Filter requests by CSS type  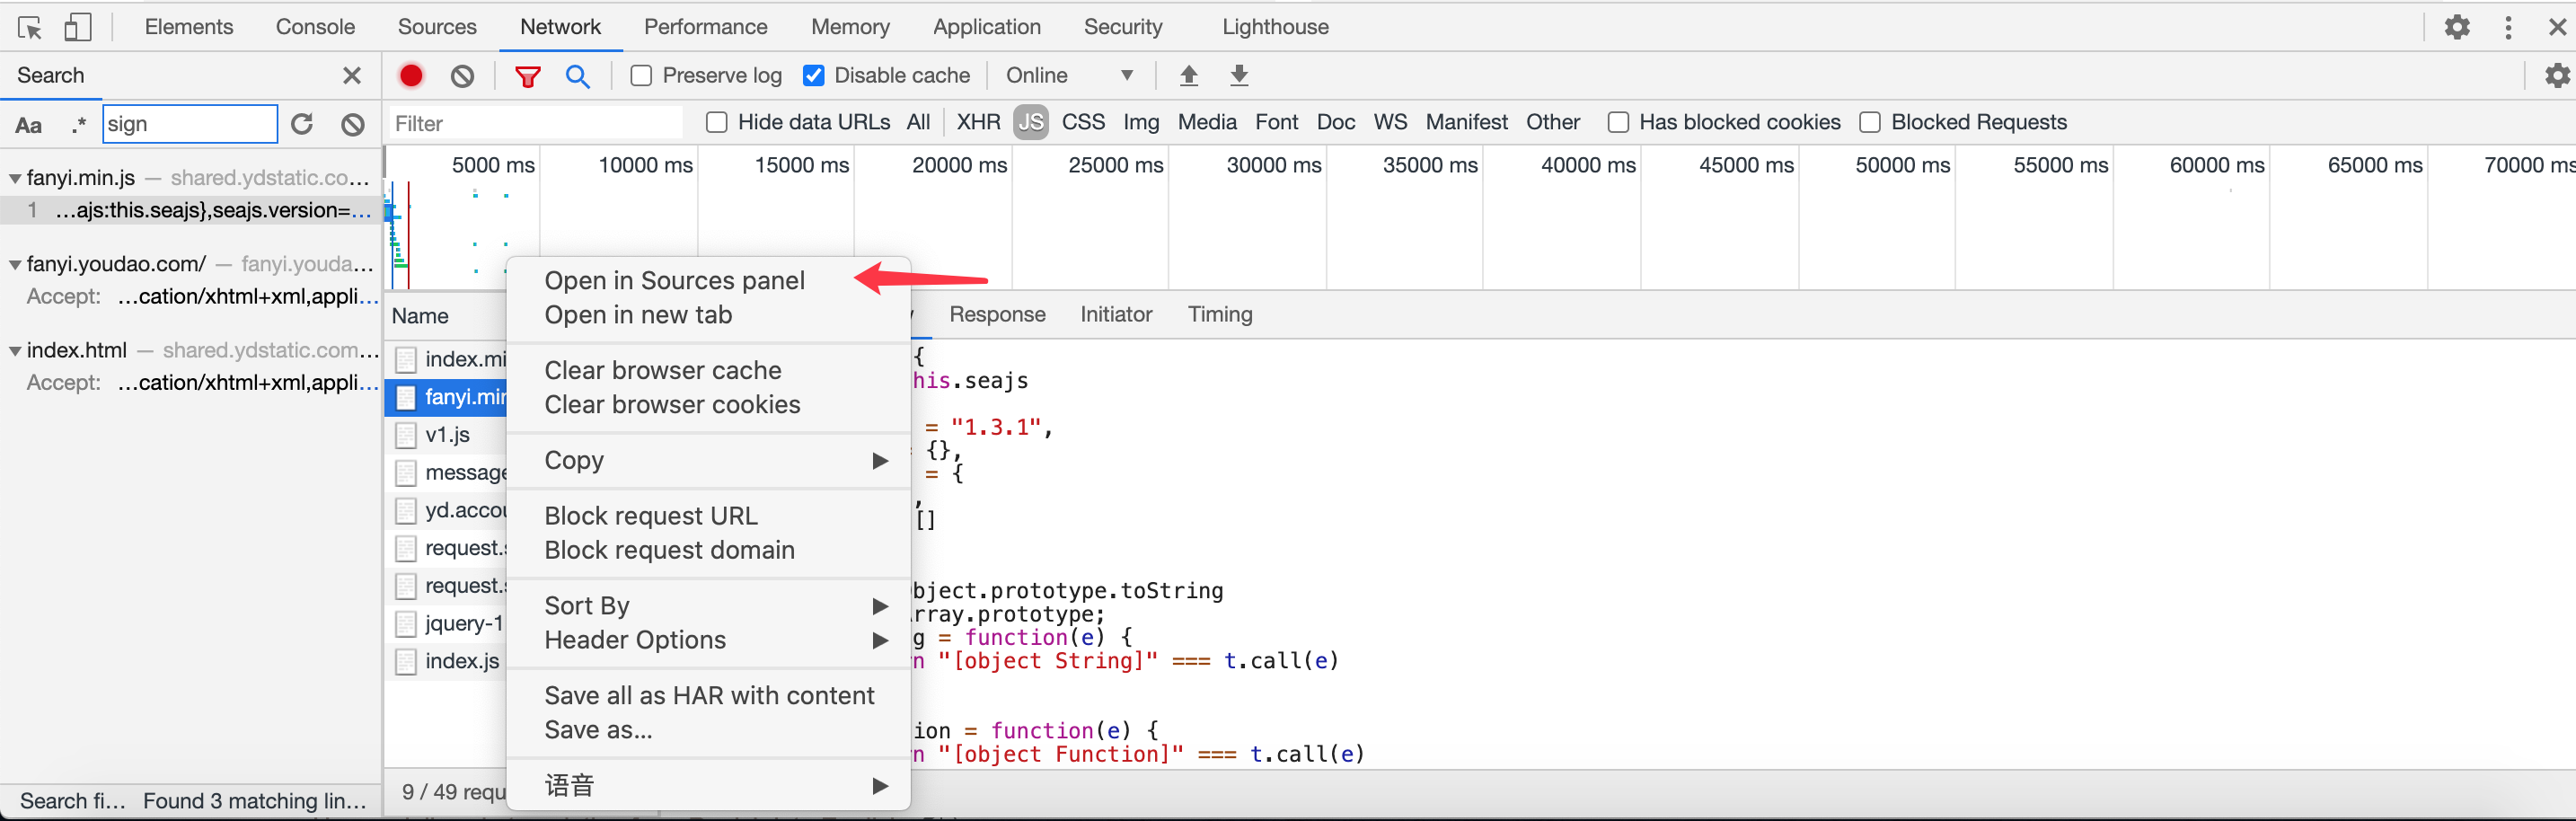[1083, 122]
